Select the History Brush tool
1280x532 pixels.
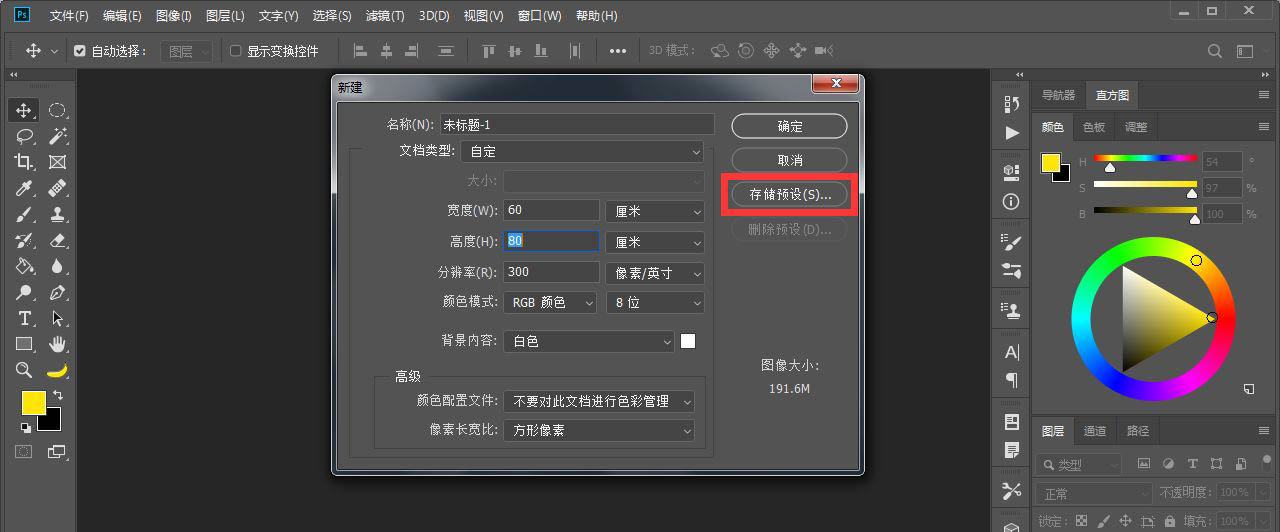pyautogui.click(x=24, y=240)
